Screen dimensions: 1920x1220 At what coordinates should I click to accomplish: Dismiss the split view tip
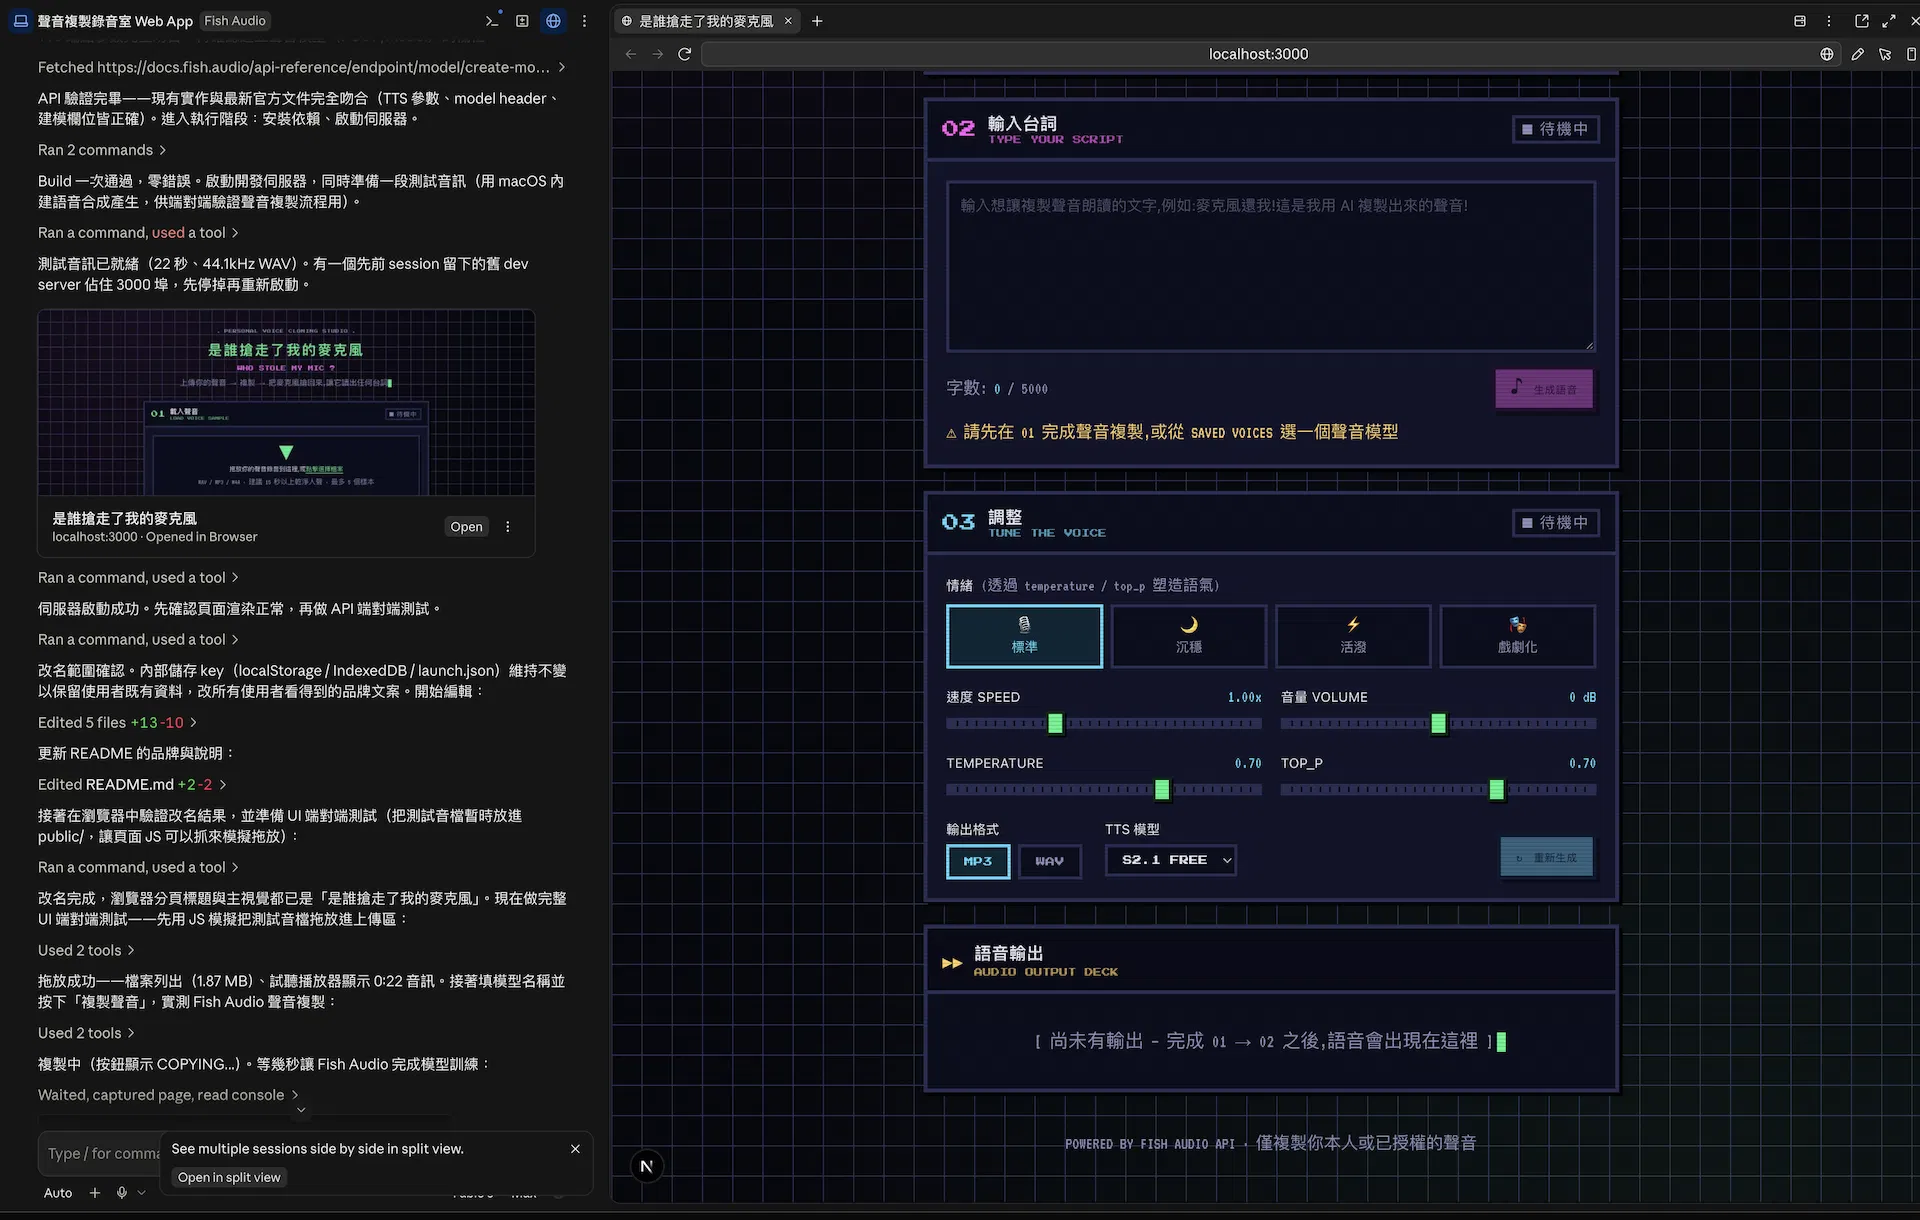pos(575,1149)
